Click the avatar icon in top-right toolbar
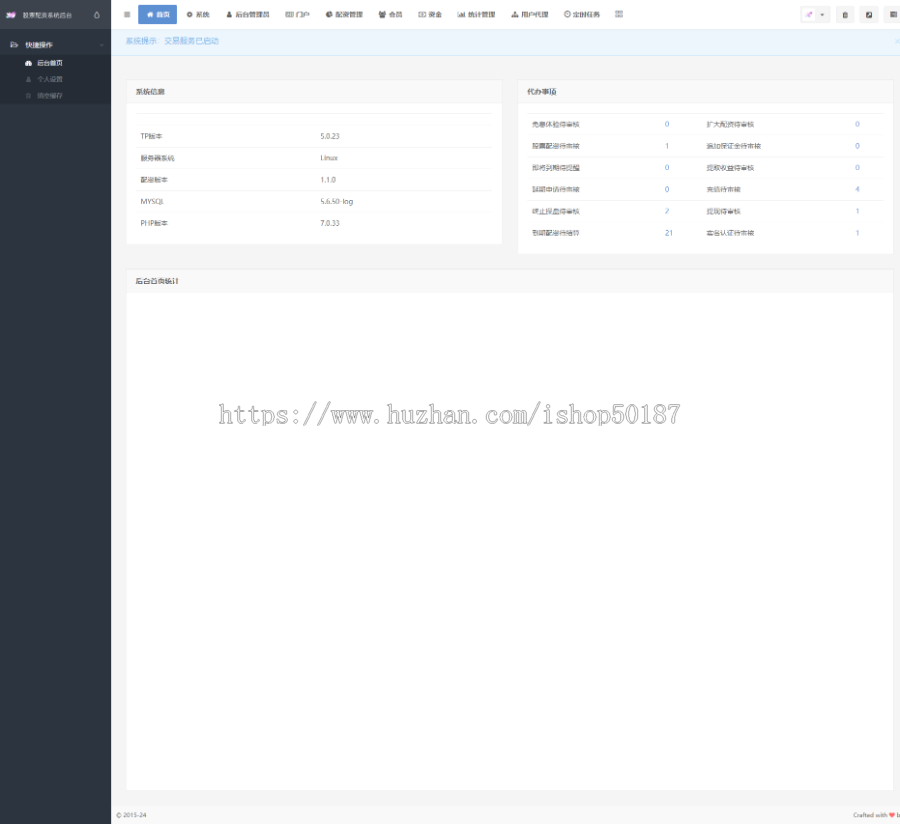The image size is (900, 824). tap(809, 15)
